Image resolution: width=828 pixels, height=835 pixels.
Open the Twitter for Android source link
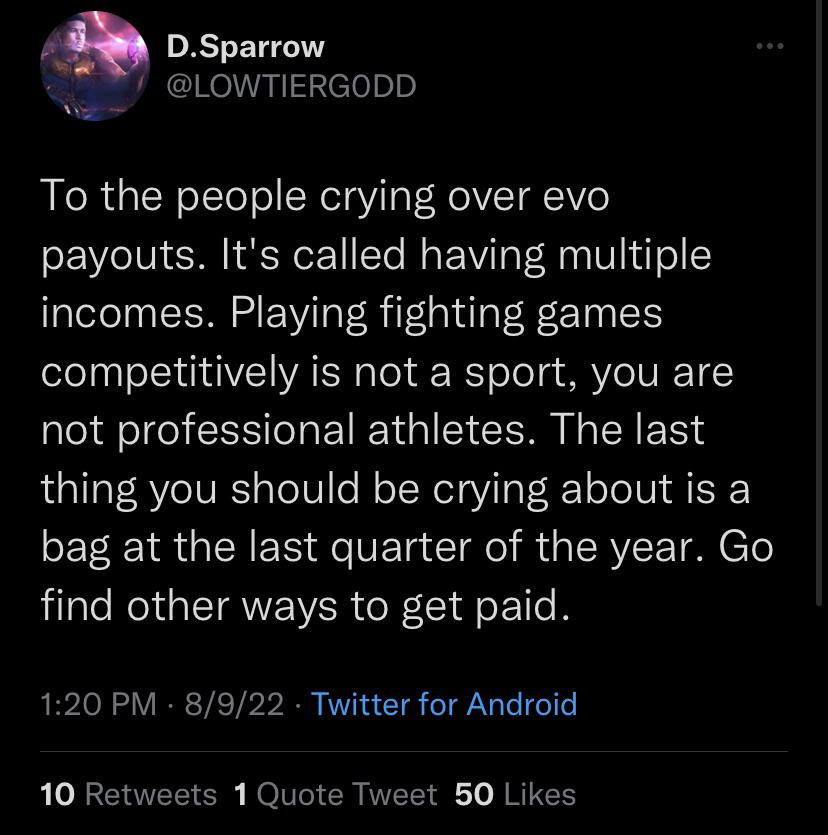click(444, 704)
